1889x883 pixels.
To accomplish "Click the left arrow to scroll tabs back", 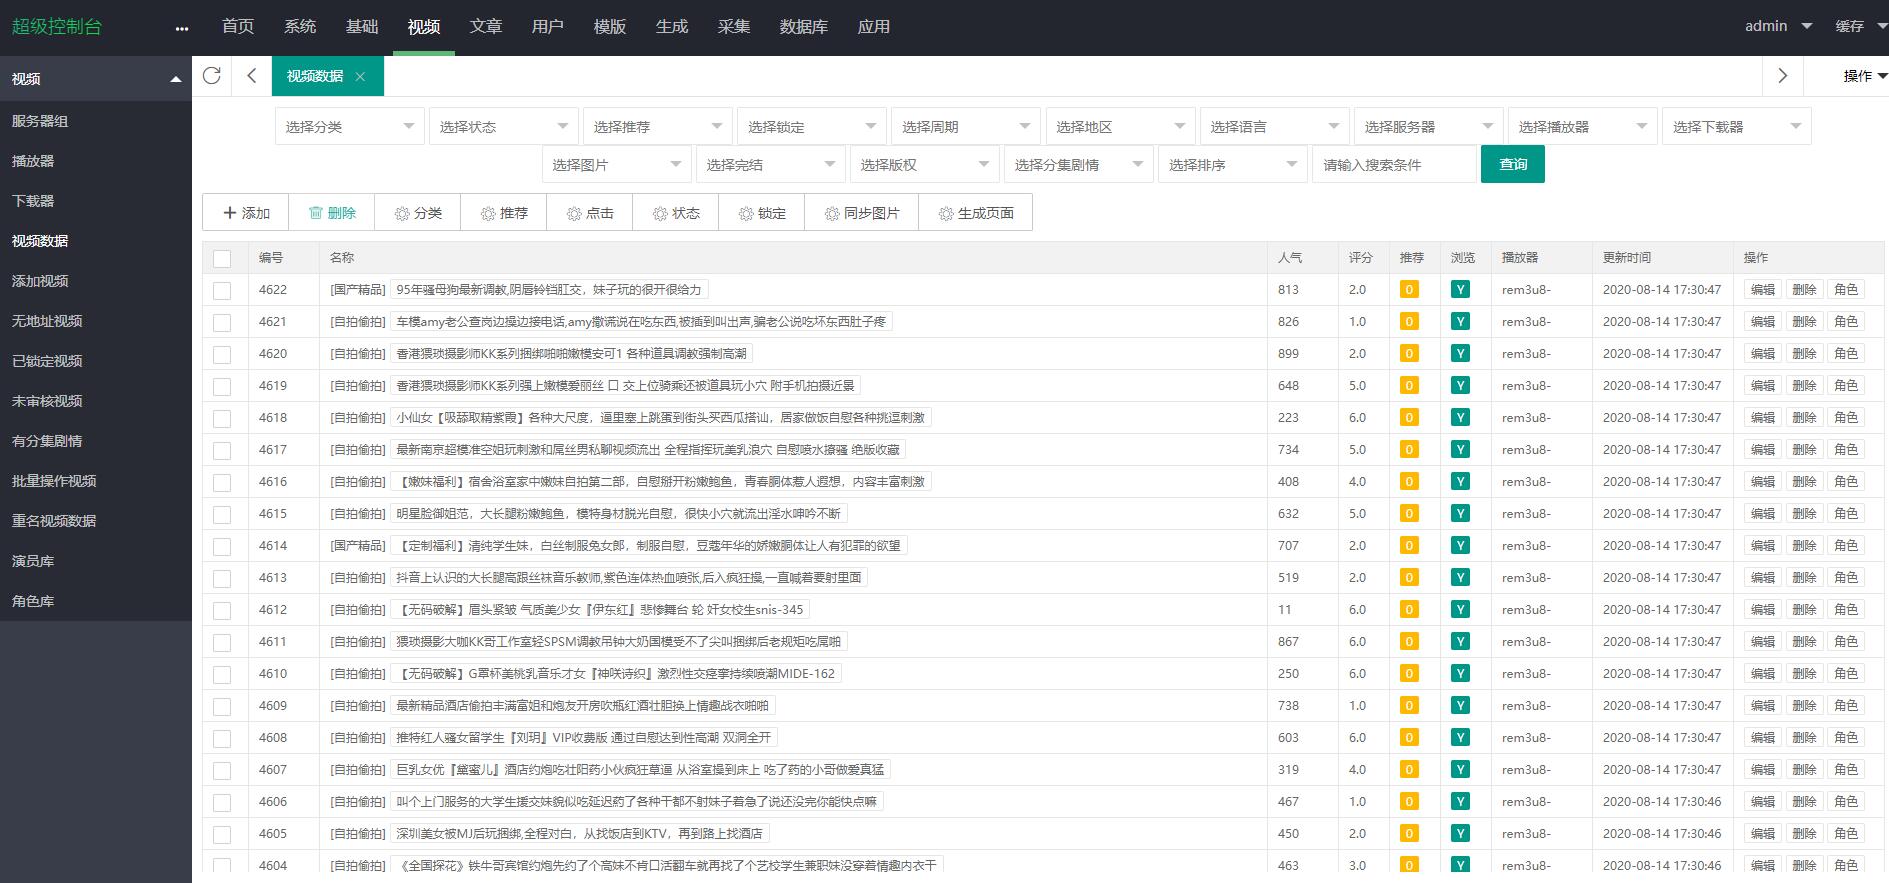I will [x=252, y=76].
